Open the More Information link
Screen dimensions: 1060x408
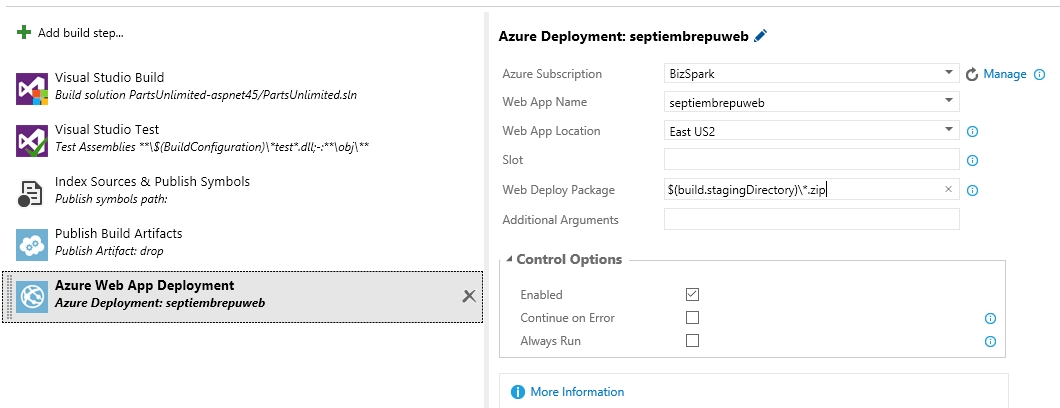pos(577,392)
